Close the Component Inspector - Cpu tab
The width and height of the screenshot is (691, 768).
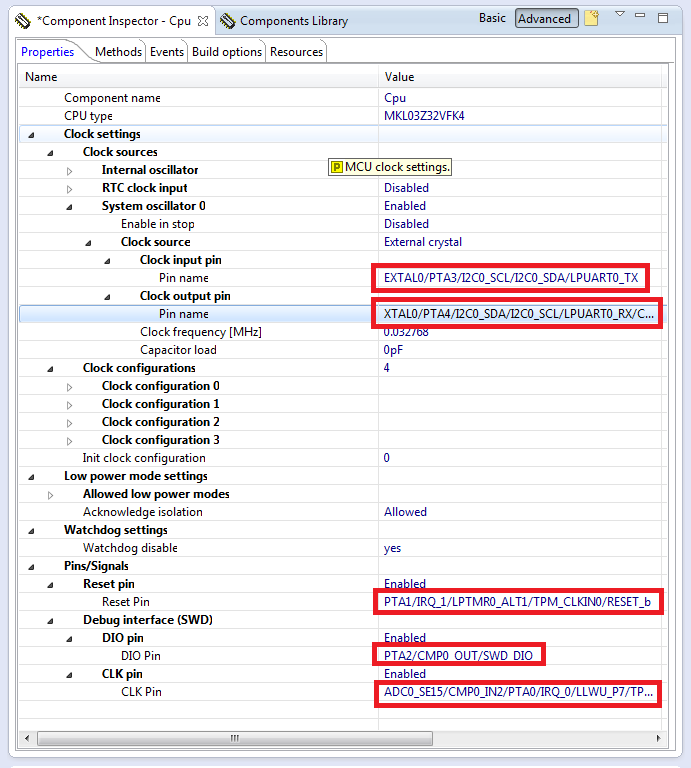click(203, 21)
